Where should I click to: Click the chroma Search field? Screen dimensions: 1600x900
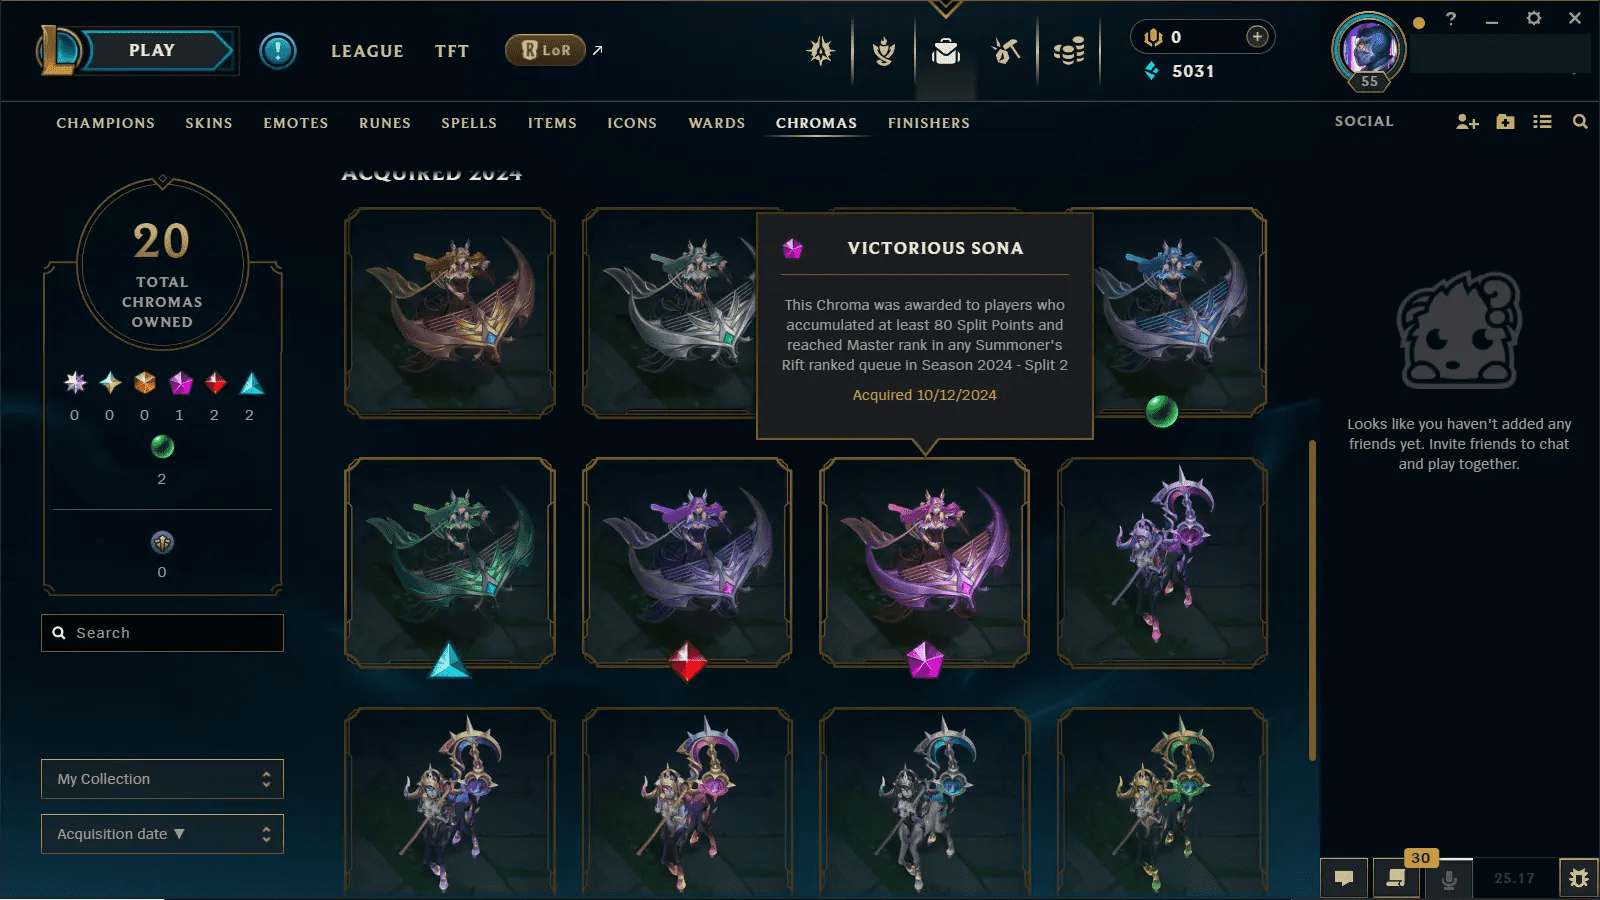click(162, 633)
